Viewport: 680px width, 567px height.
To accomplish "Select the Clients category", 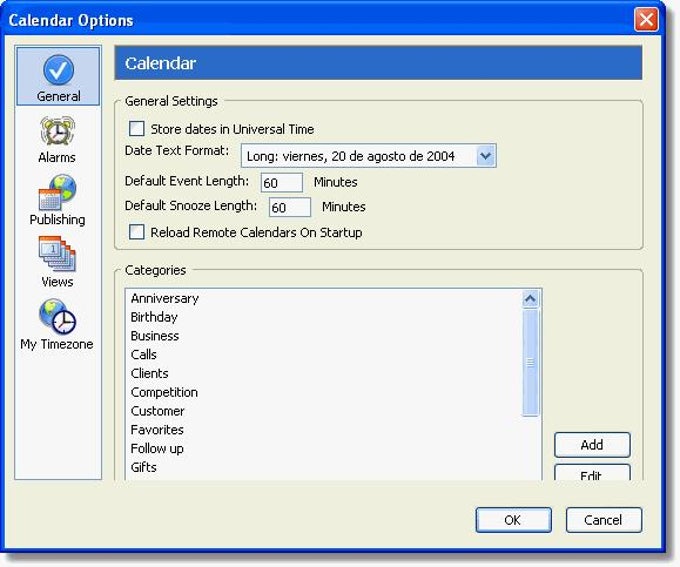I will (x=150, y=374).
